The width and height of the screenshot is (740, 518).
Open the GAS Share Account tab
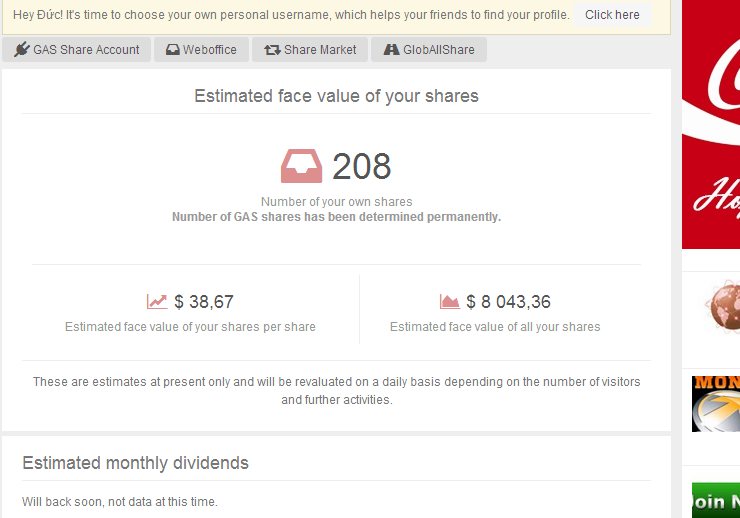tap(76, 50)
